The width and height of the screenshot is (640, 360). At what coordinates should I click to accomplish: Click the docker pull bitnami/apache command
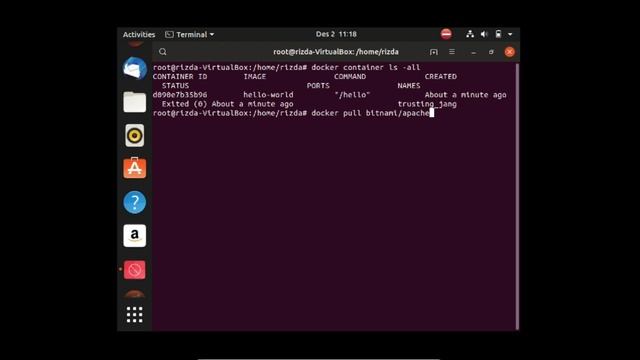370,113
